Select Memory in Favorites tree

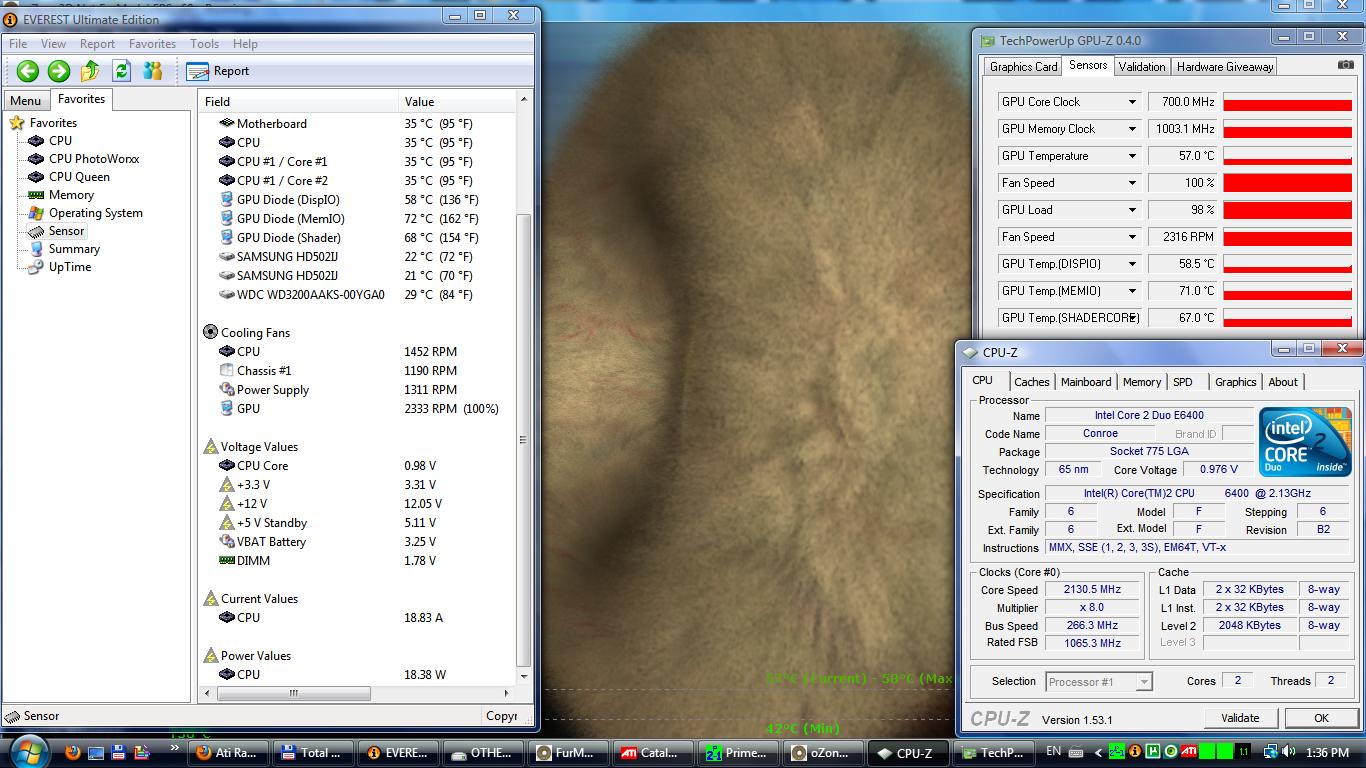61,195
